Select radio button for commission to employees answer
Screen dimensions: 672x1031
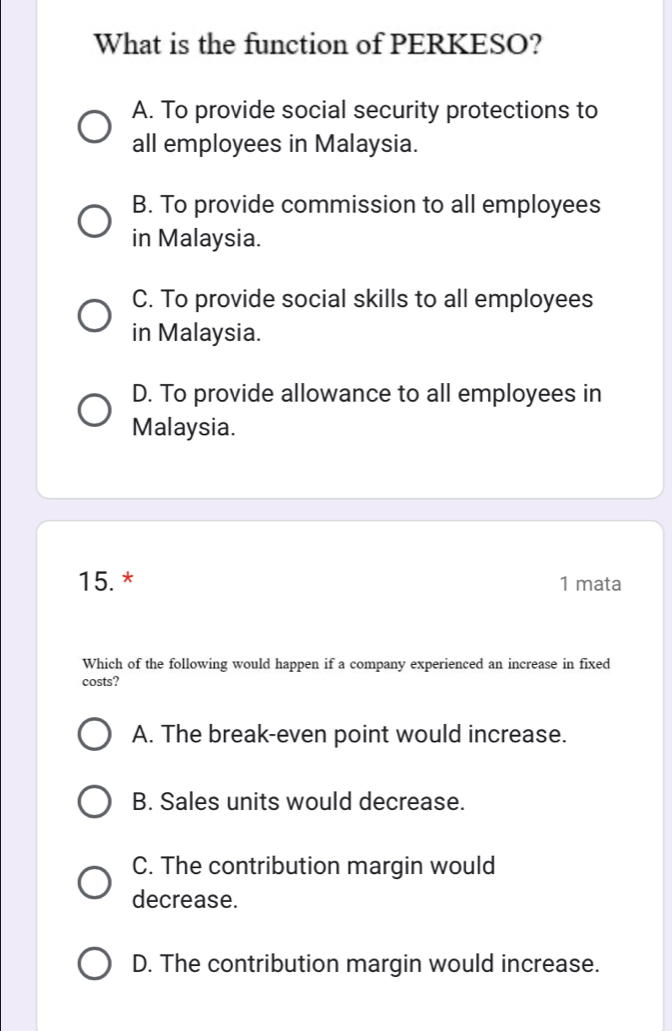(96, 222)
